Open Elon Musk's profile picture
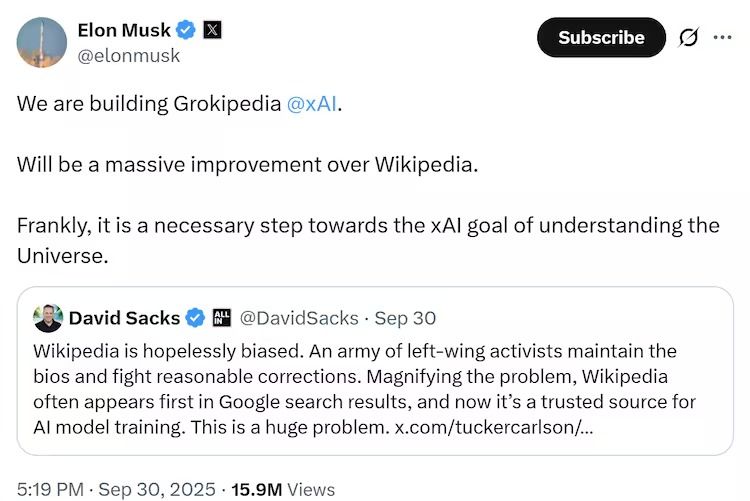This screenshot has width=750, height=501. coord(41,41)
